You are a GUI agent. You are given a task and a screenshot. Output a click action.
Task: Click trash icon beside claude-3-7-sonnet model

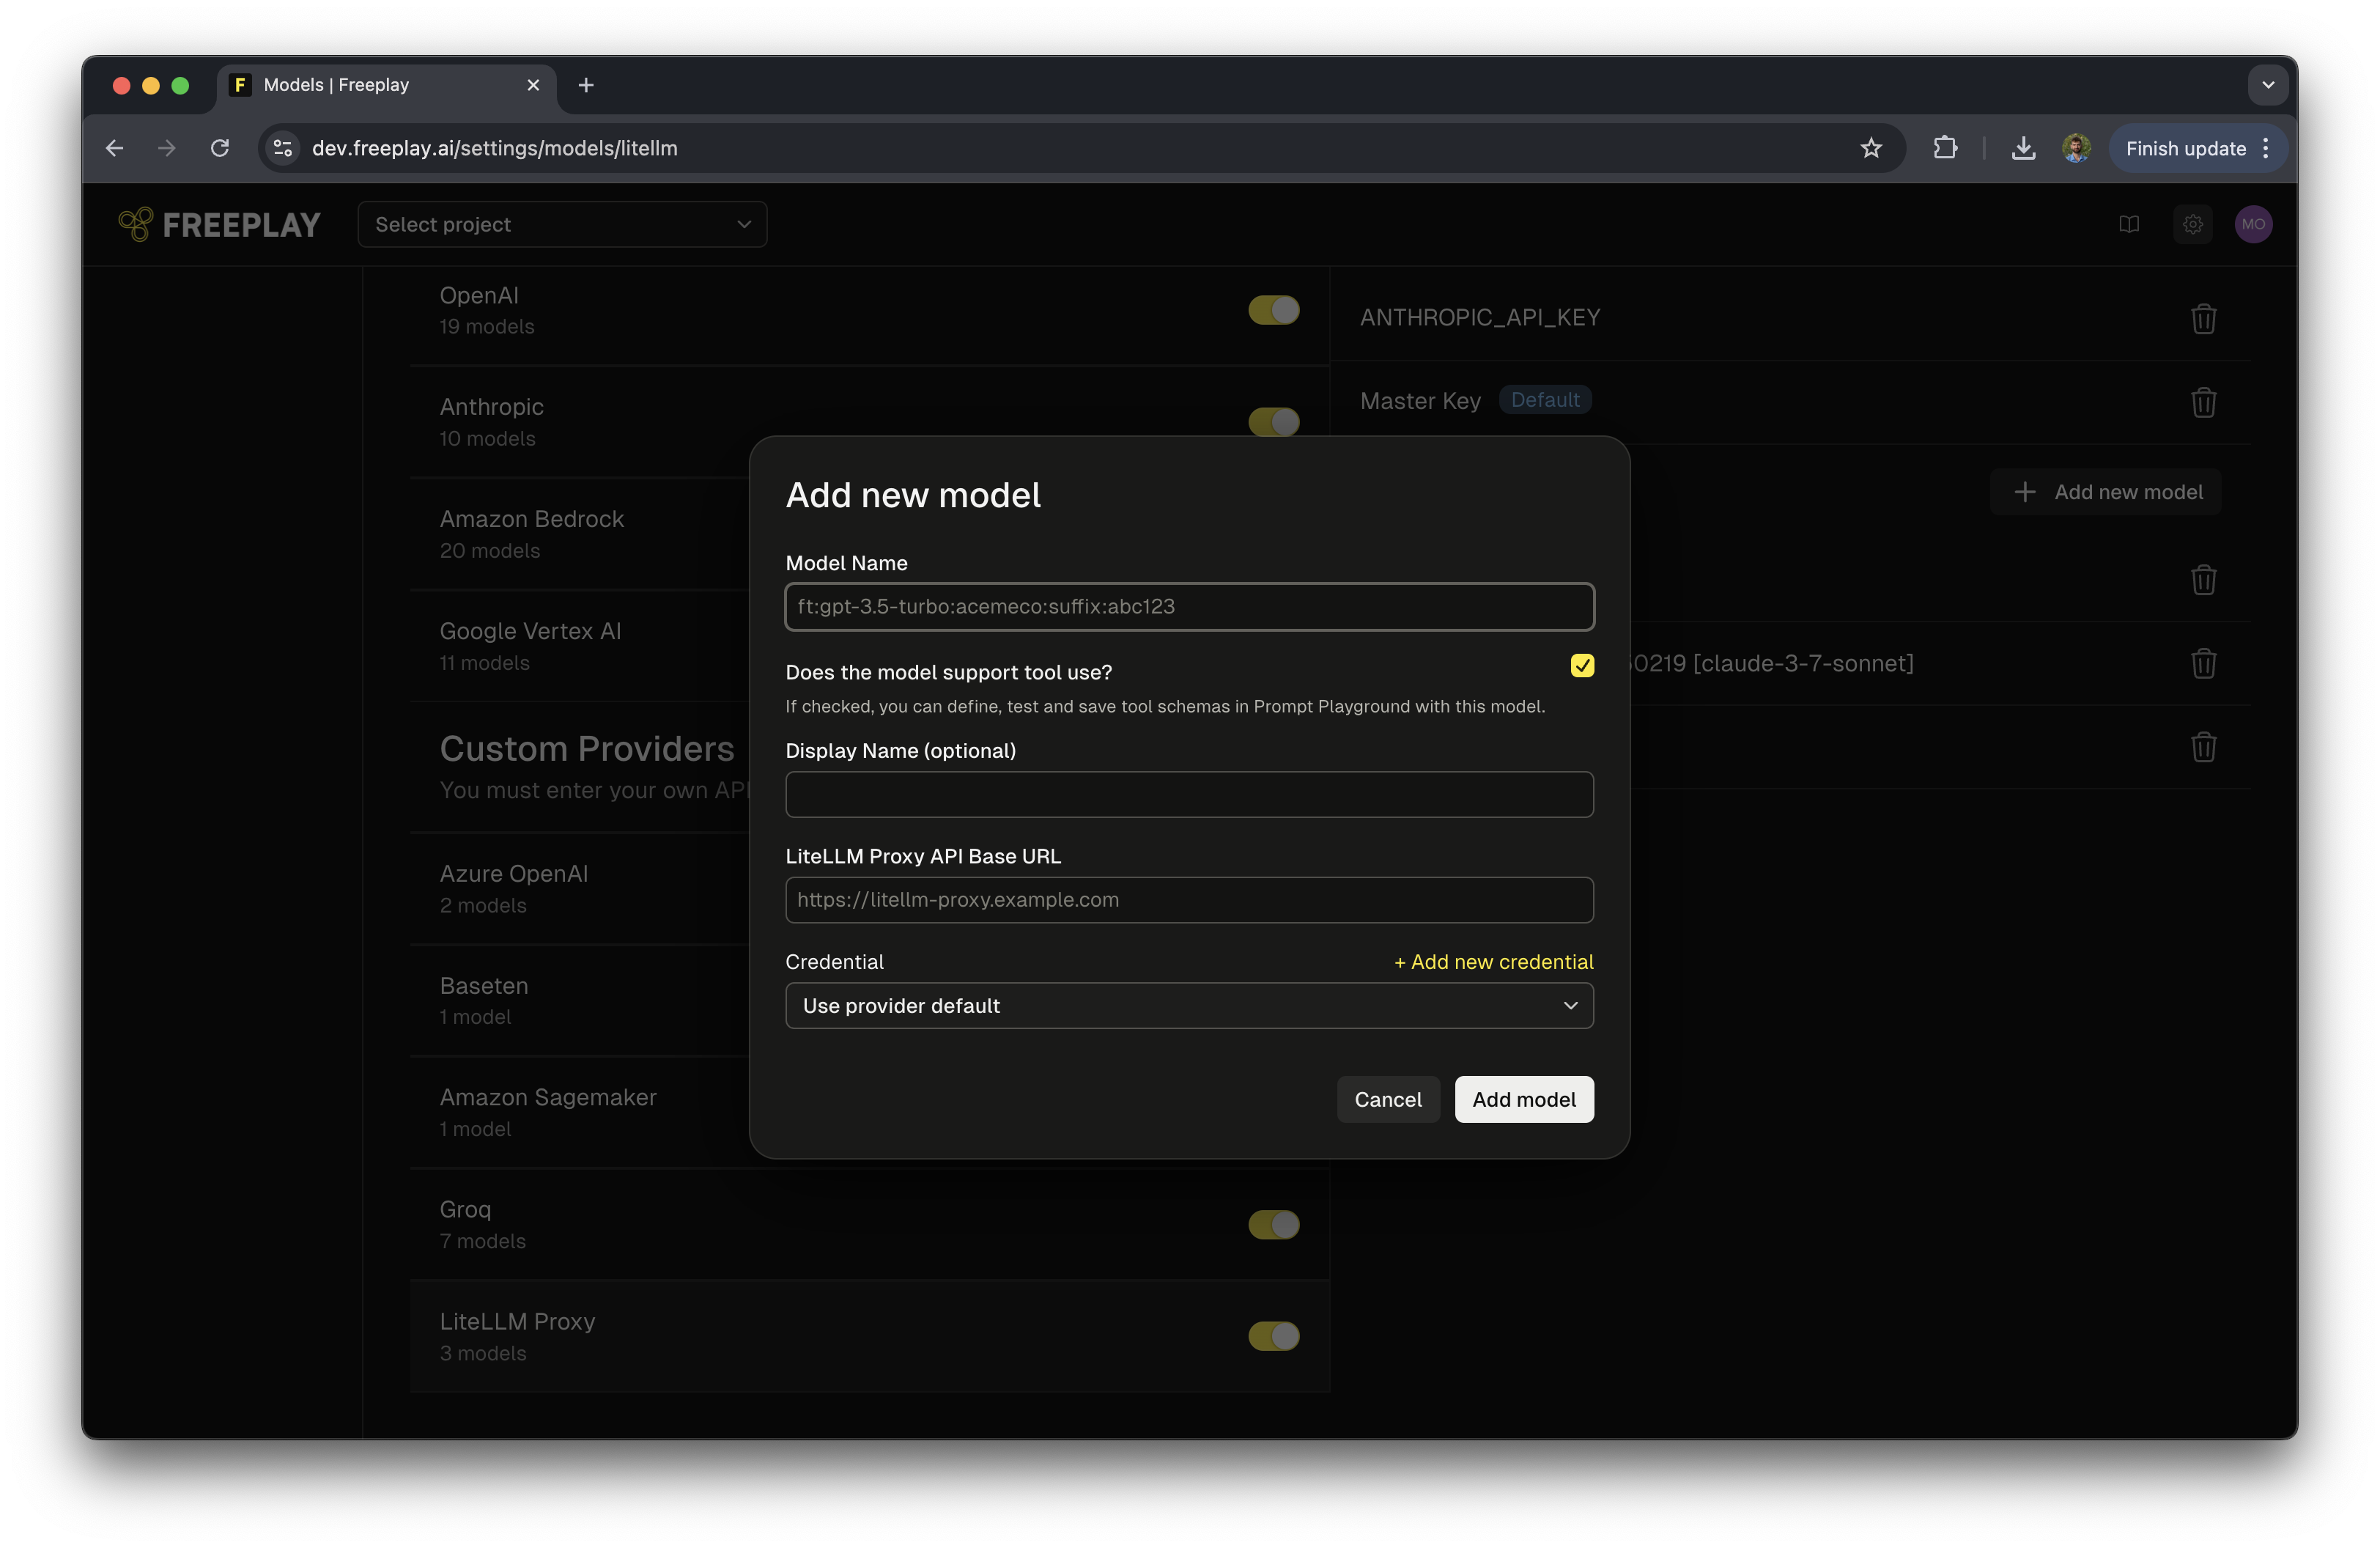point(2203,663)
